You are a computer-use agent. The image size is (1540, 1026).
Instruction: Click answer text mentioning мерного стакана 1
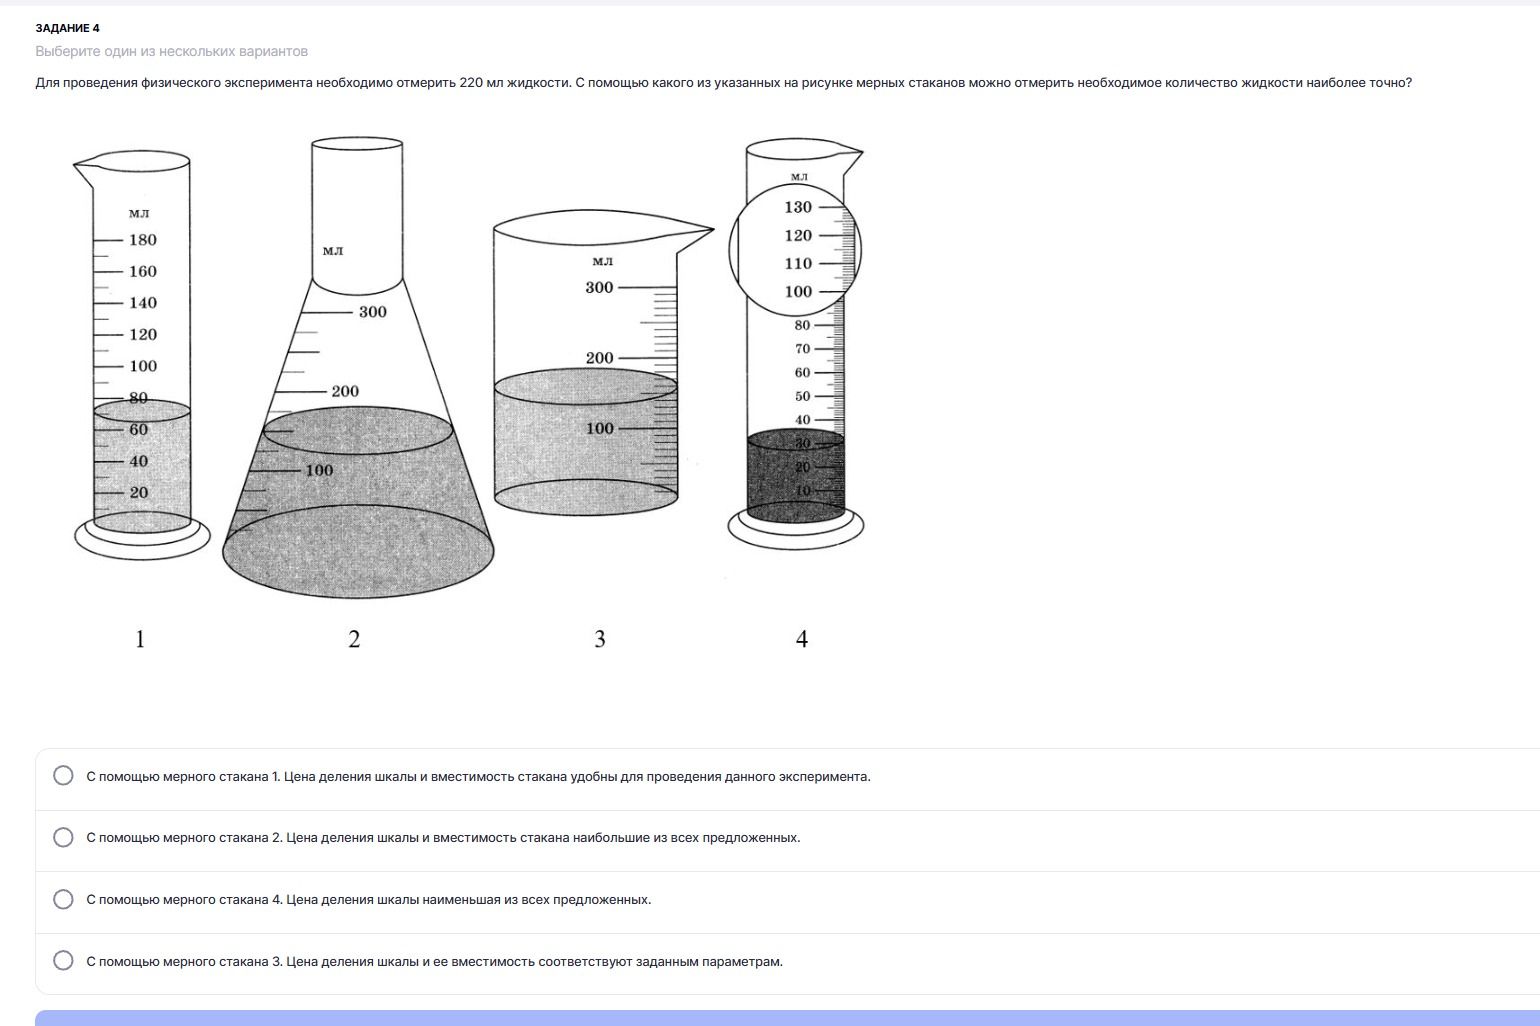(x=478, y=777)
